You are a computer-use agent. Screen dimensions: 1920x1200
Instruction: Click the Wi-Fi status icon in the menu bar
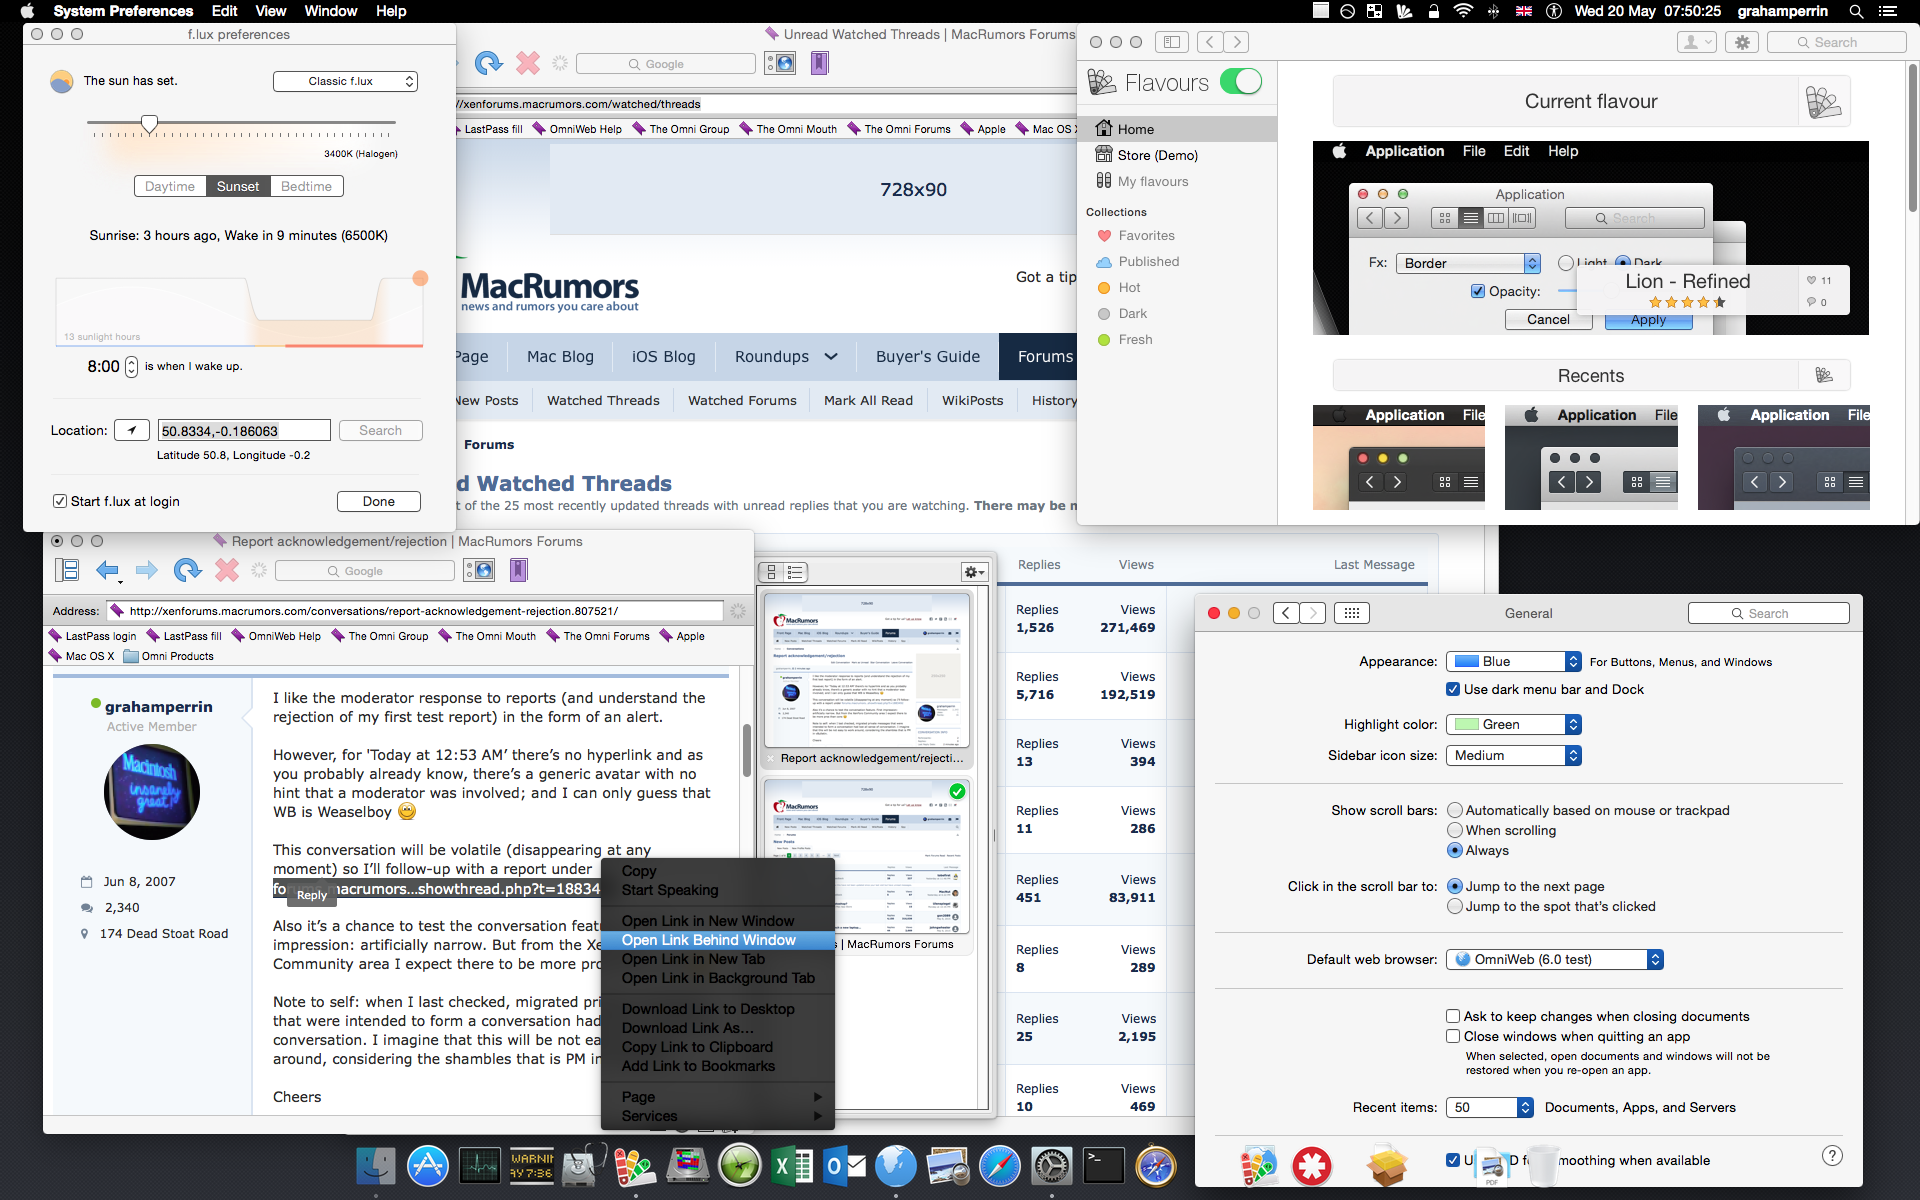tap(1463, 11)
